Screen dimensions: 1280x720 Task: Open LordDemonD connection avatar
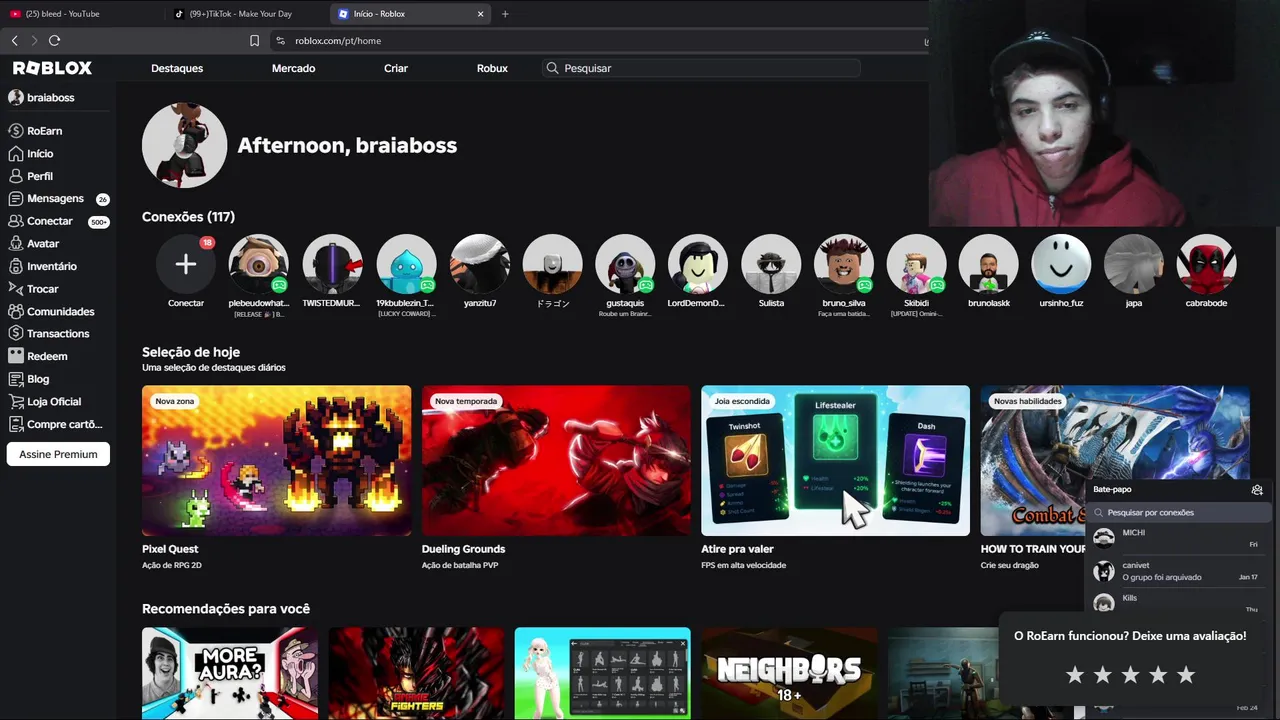point(698,264)
